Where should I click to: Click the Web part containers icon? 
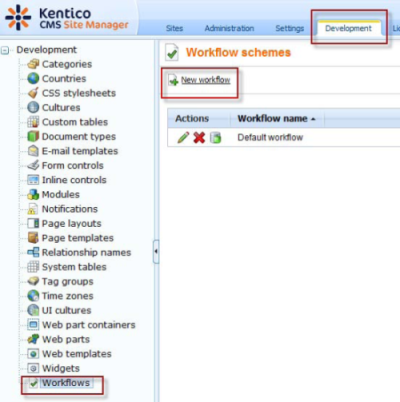tap(33, 325)
